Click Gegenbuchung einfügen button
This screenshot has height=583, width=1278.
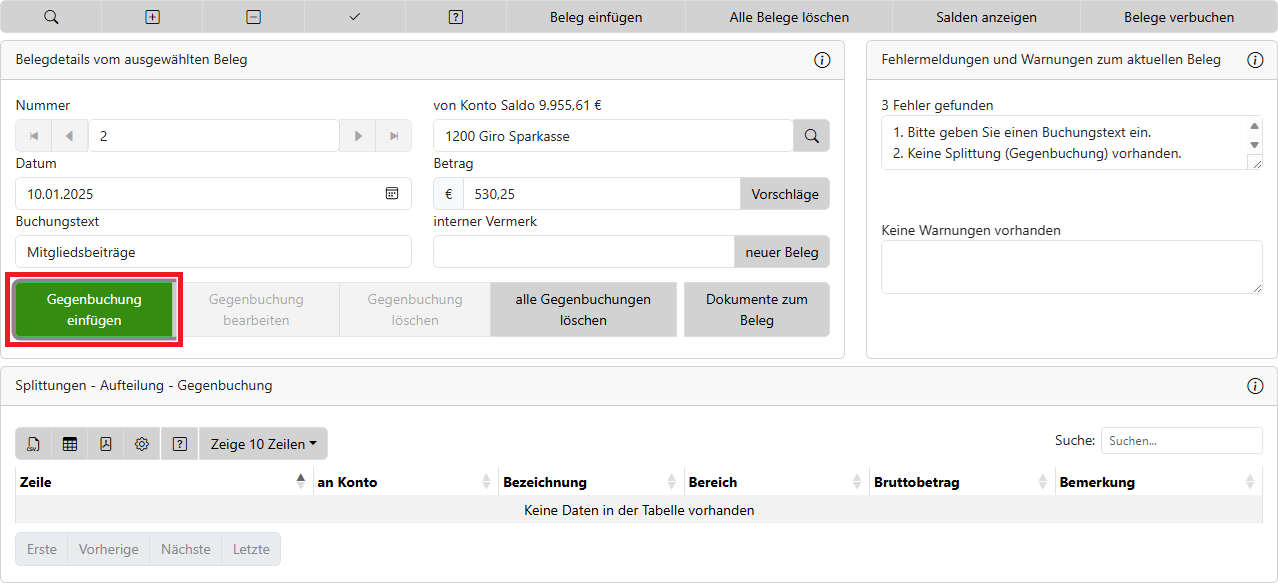pyautogui.click(x=94, y=310)
